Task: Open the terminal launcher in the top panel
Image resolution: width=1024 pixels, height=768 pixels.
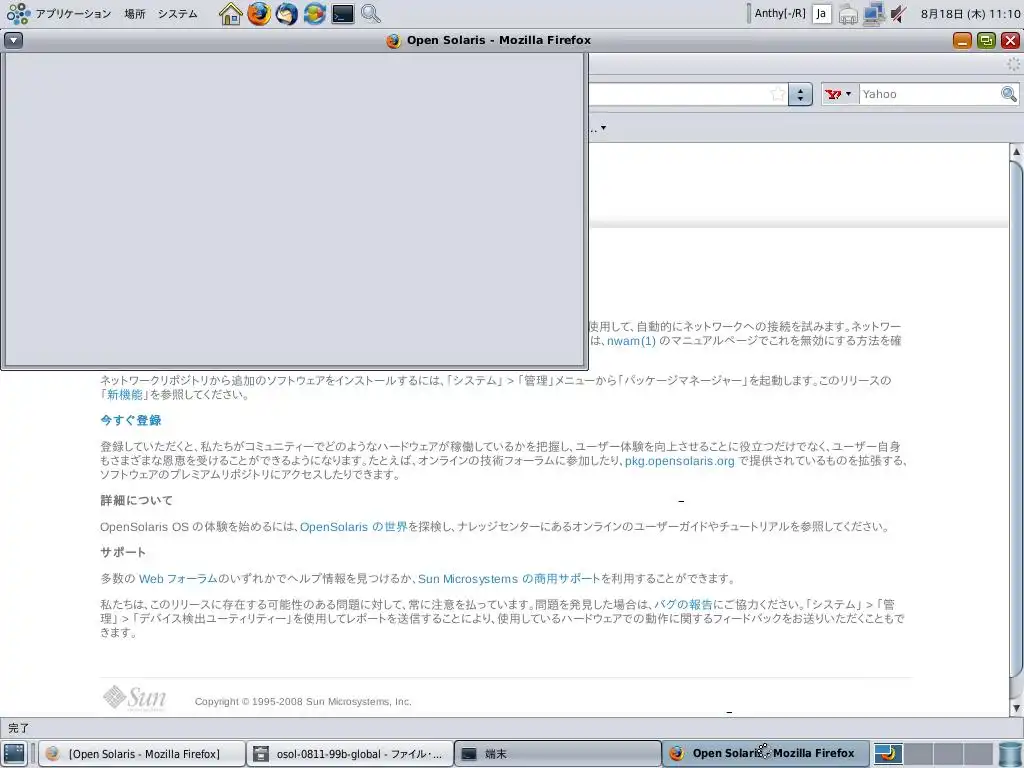Action: [x=343, y=14]
